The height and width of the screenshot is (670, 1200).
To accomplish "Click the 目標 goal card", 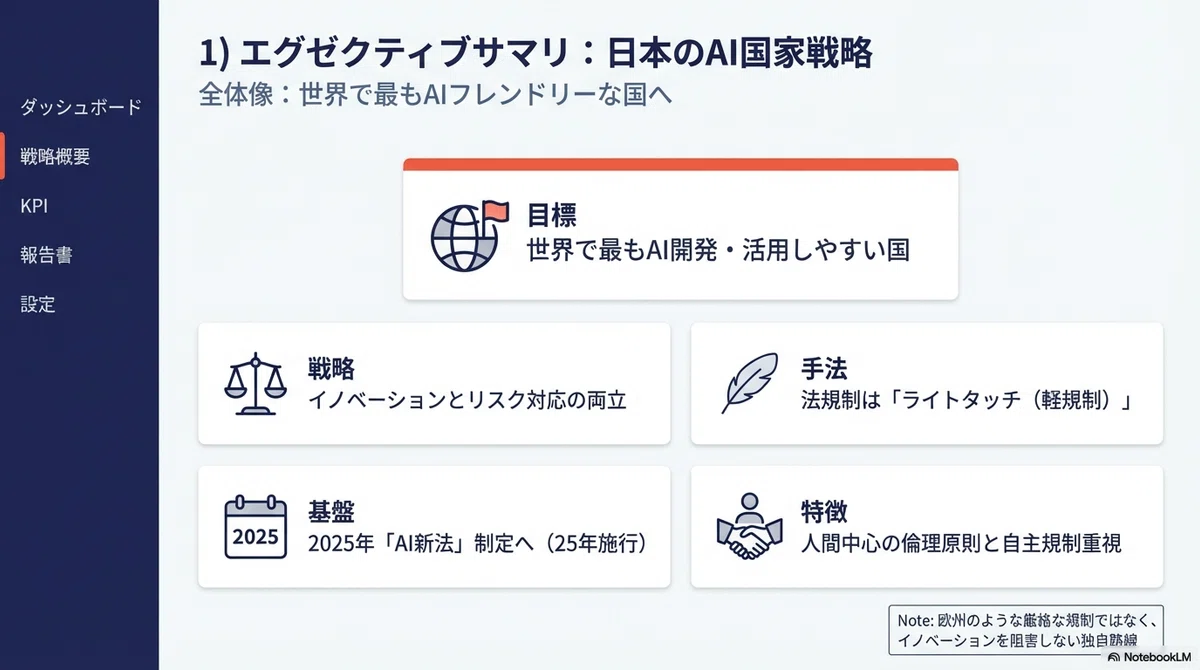I will 680,229.
